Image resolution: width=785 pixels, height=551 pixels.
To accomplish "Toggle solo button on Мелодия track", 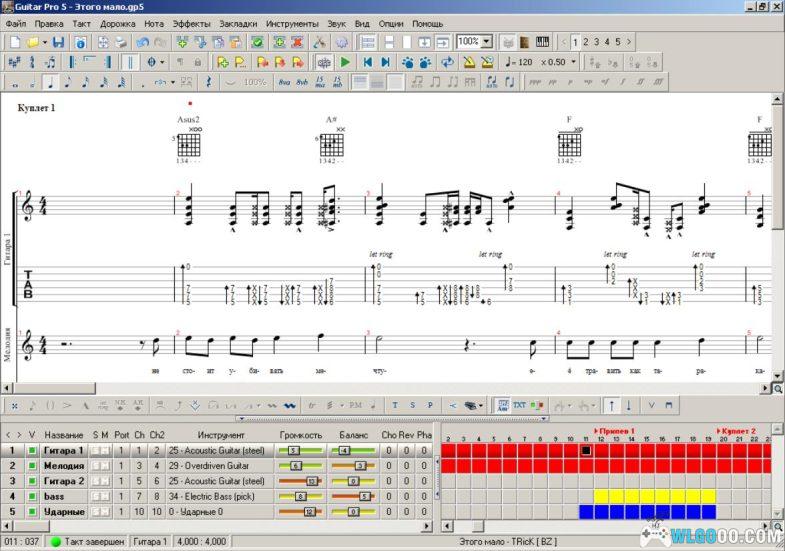I will 97,466.
